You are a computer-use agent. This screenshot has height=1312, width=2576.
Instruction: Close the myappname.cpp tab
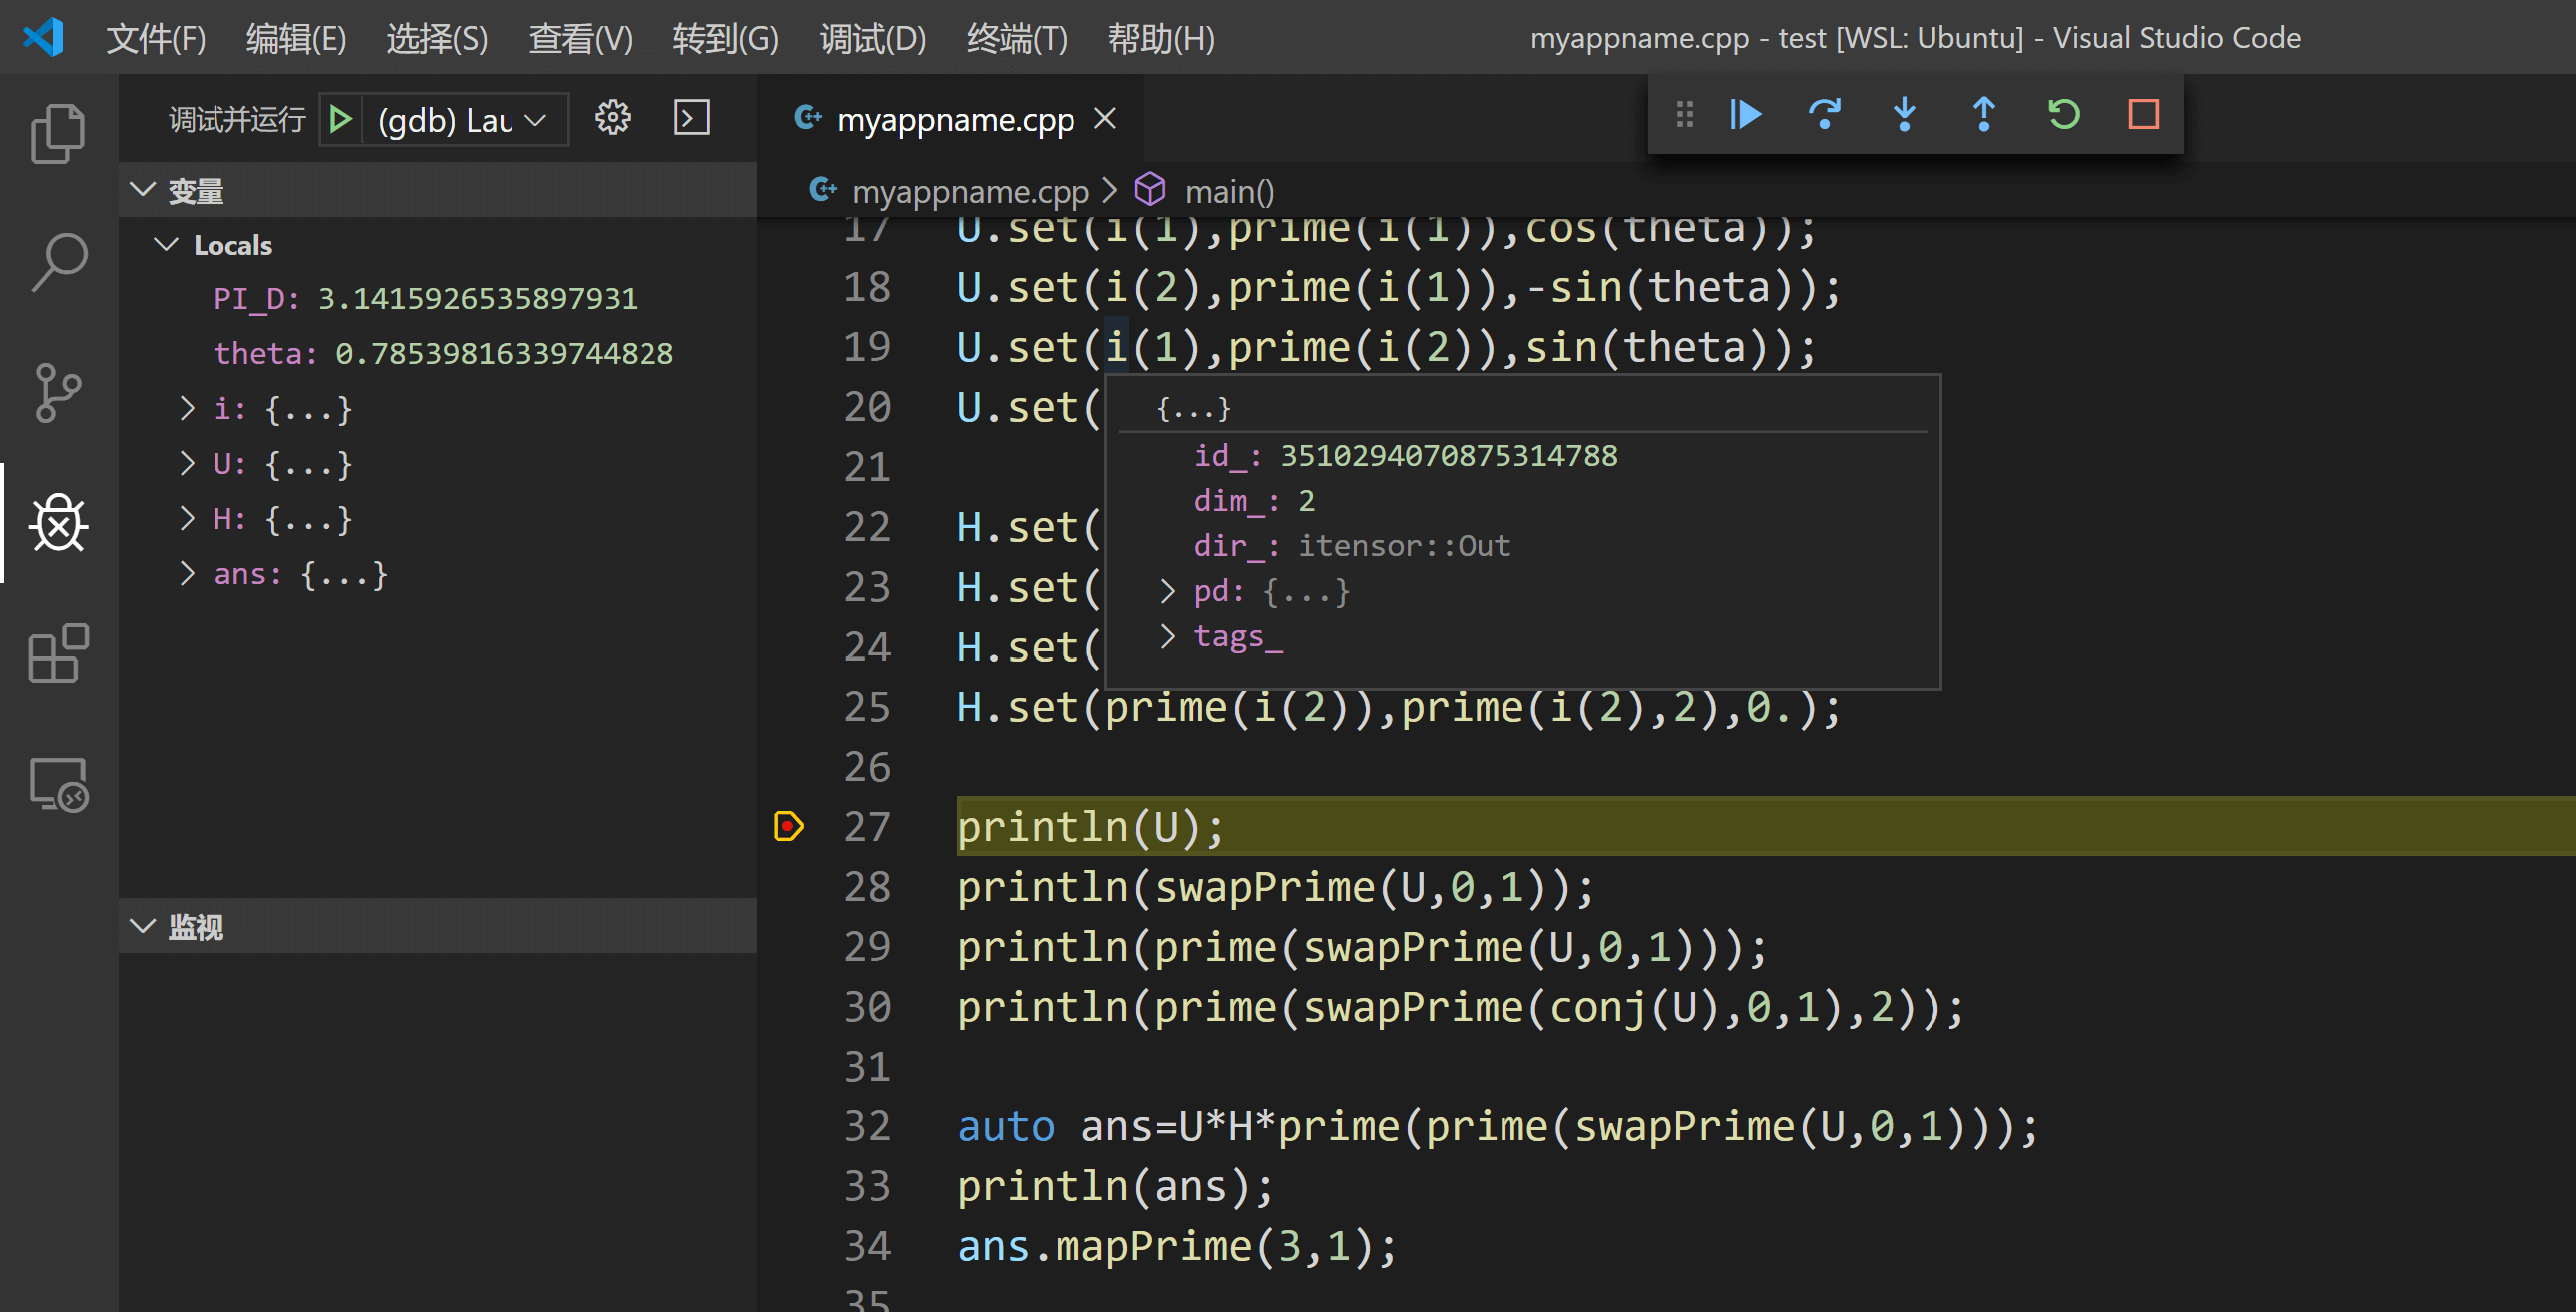pos(1105,119)
